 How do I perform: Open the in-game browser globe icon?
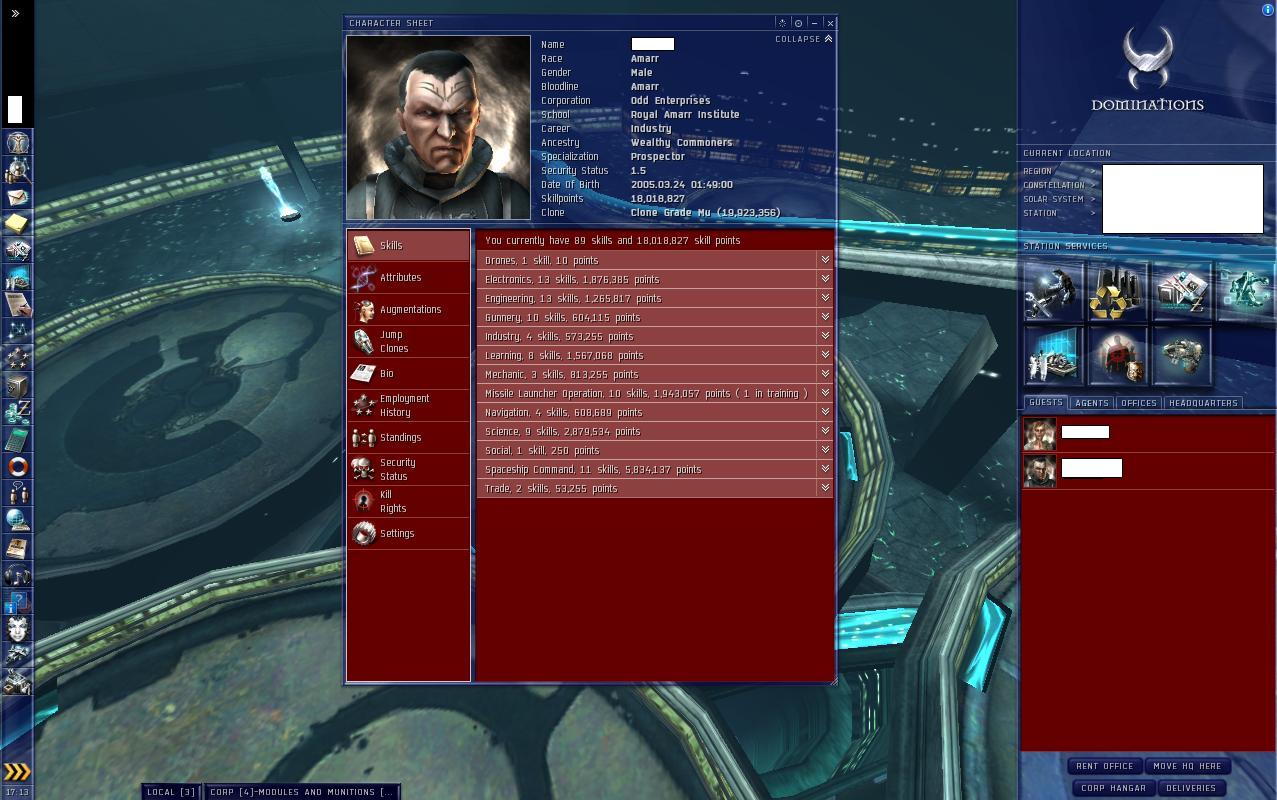coord(17,520)
